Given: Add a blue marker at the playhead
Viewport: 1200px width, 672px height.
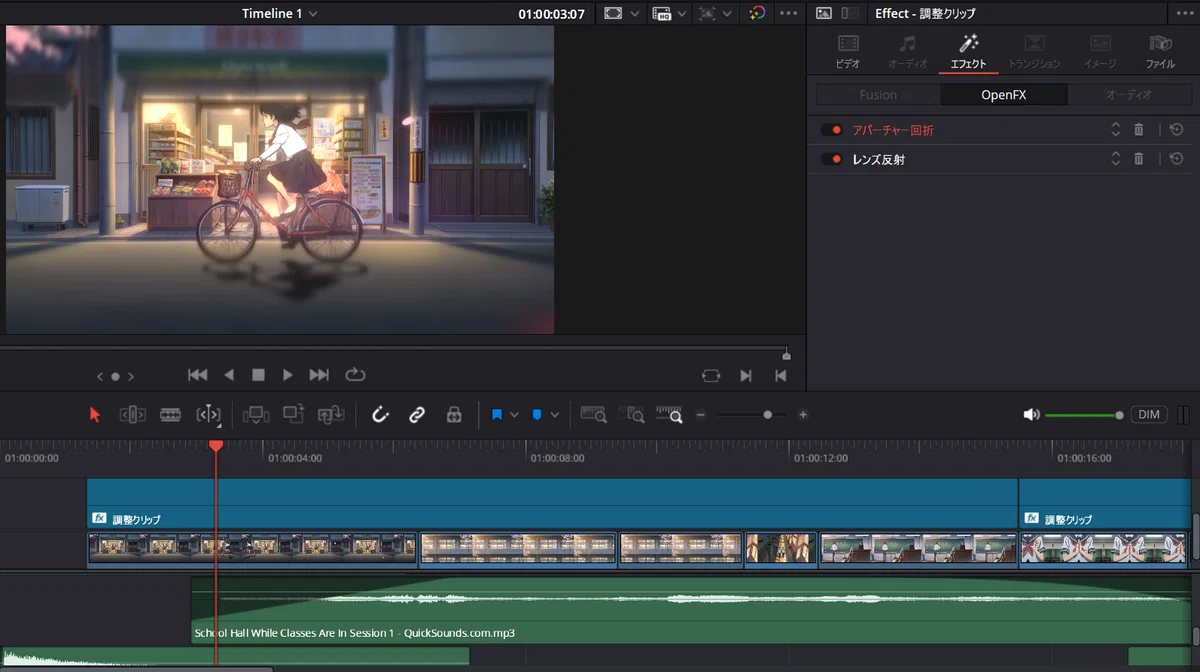Looking at the screenshot, I should click(x=537, y=414).
